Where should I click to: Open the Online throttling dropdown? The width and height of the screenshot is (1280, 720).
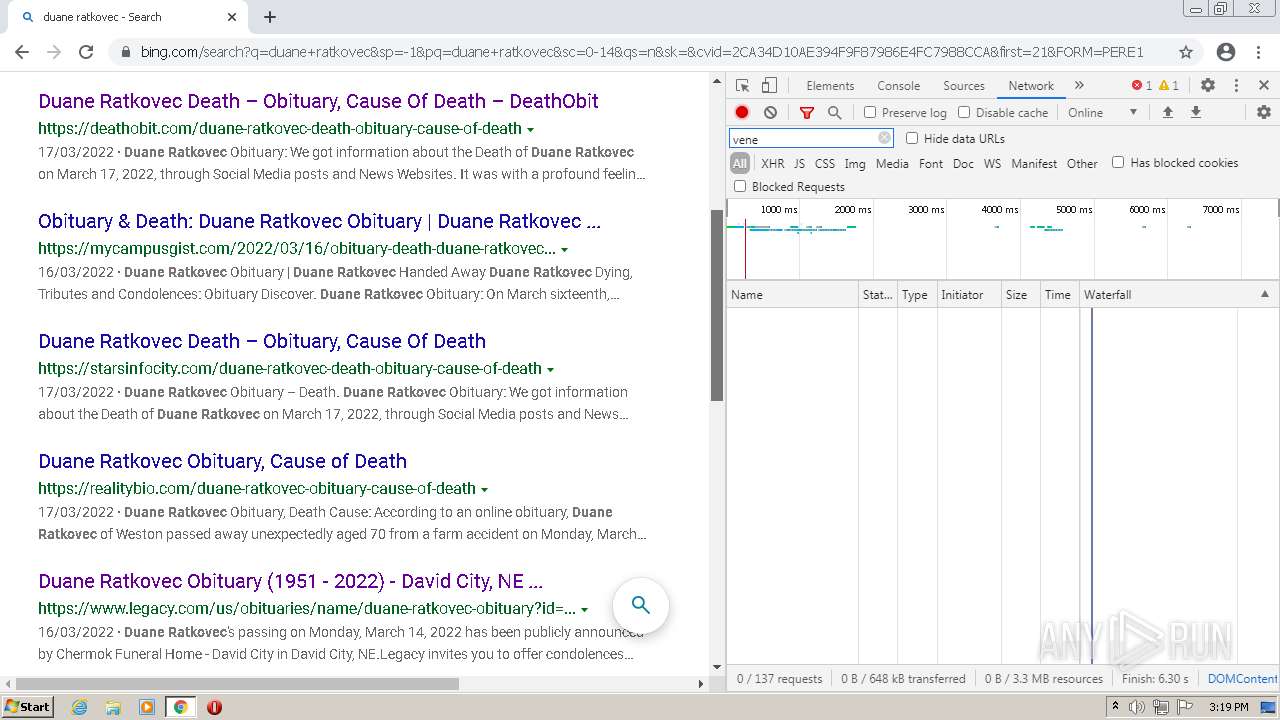click(x=1103, y=113)
